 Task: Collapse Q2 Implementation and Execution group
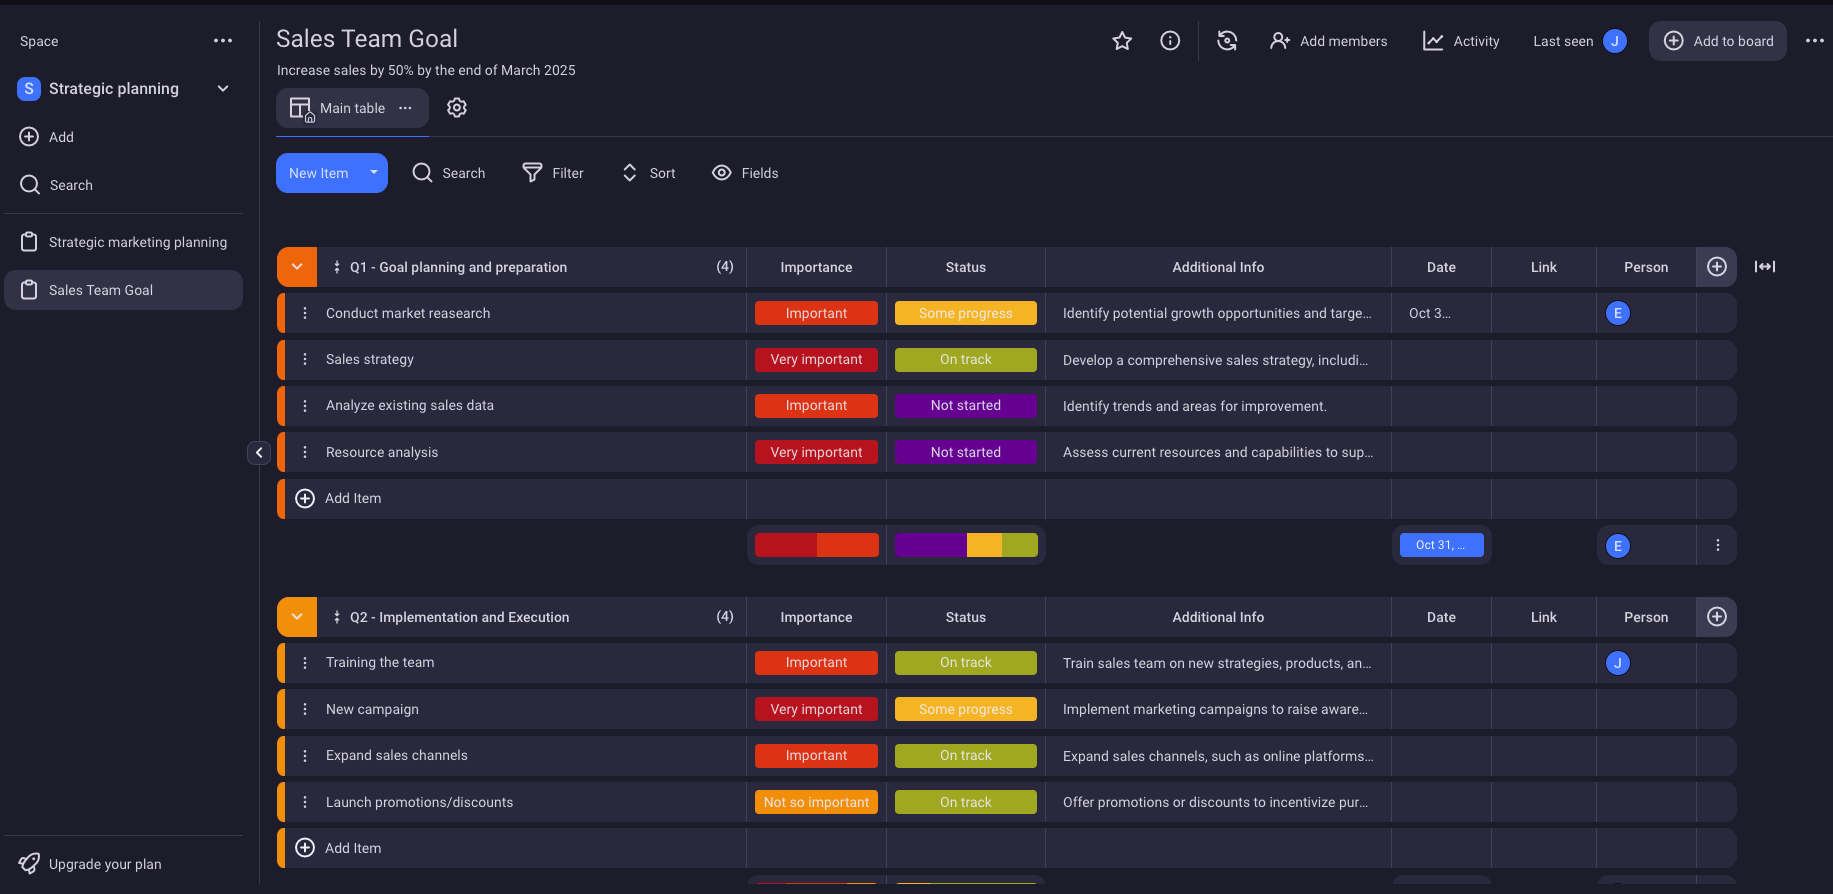(x=297, y=617)
